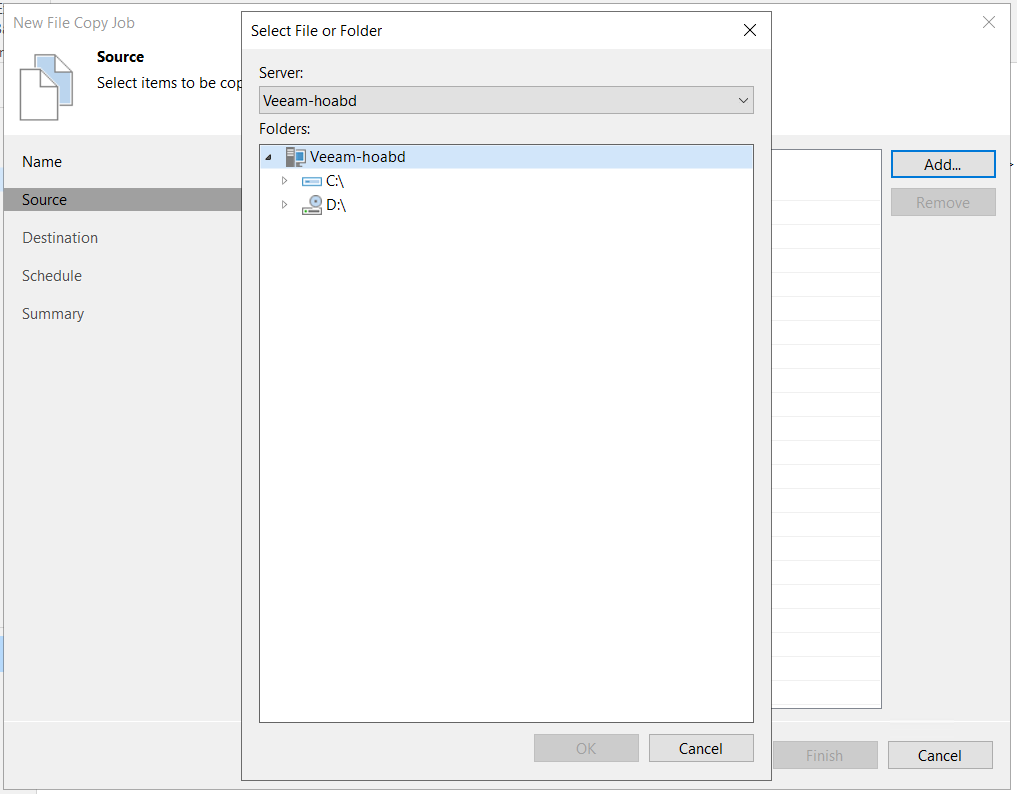
Task: Click the Finish button
Action: point(824,755)
